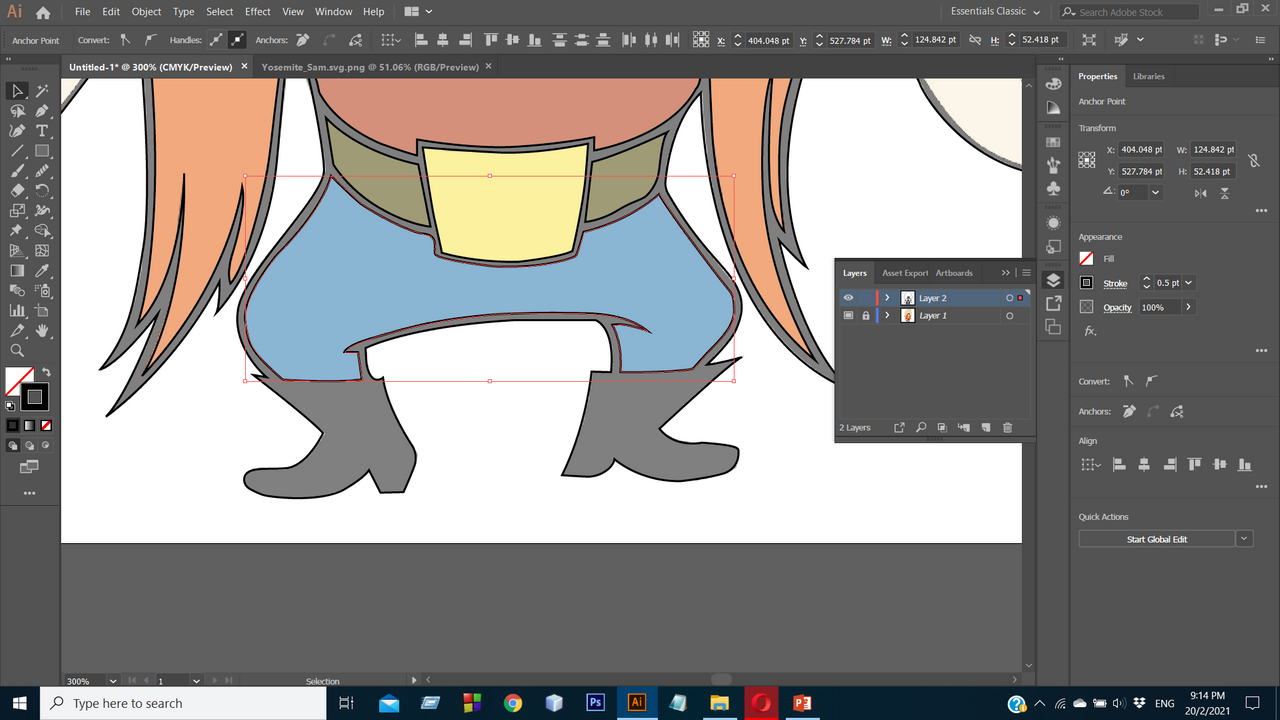1280x720 pixels.
Task: Delete selection using Layers trash icon
Action: 1007,428
